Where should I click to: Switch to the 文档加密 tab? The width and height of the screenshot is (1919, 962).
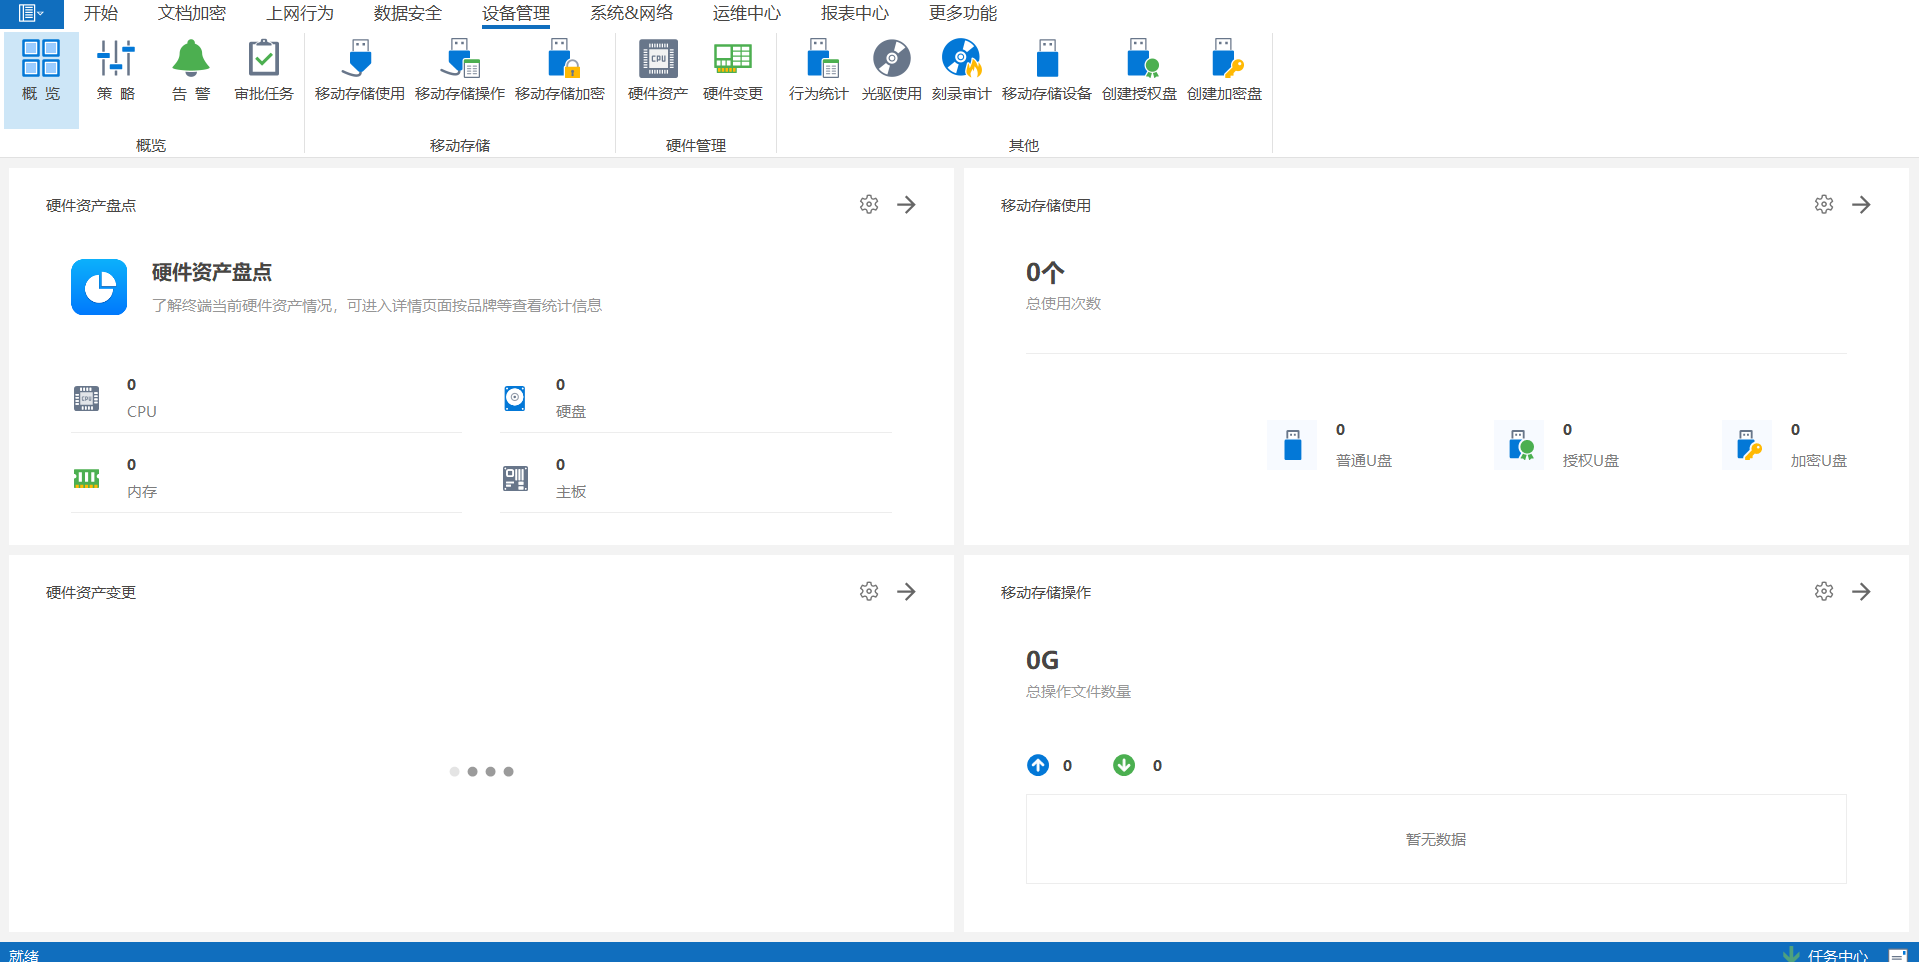[192, 13]
